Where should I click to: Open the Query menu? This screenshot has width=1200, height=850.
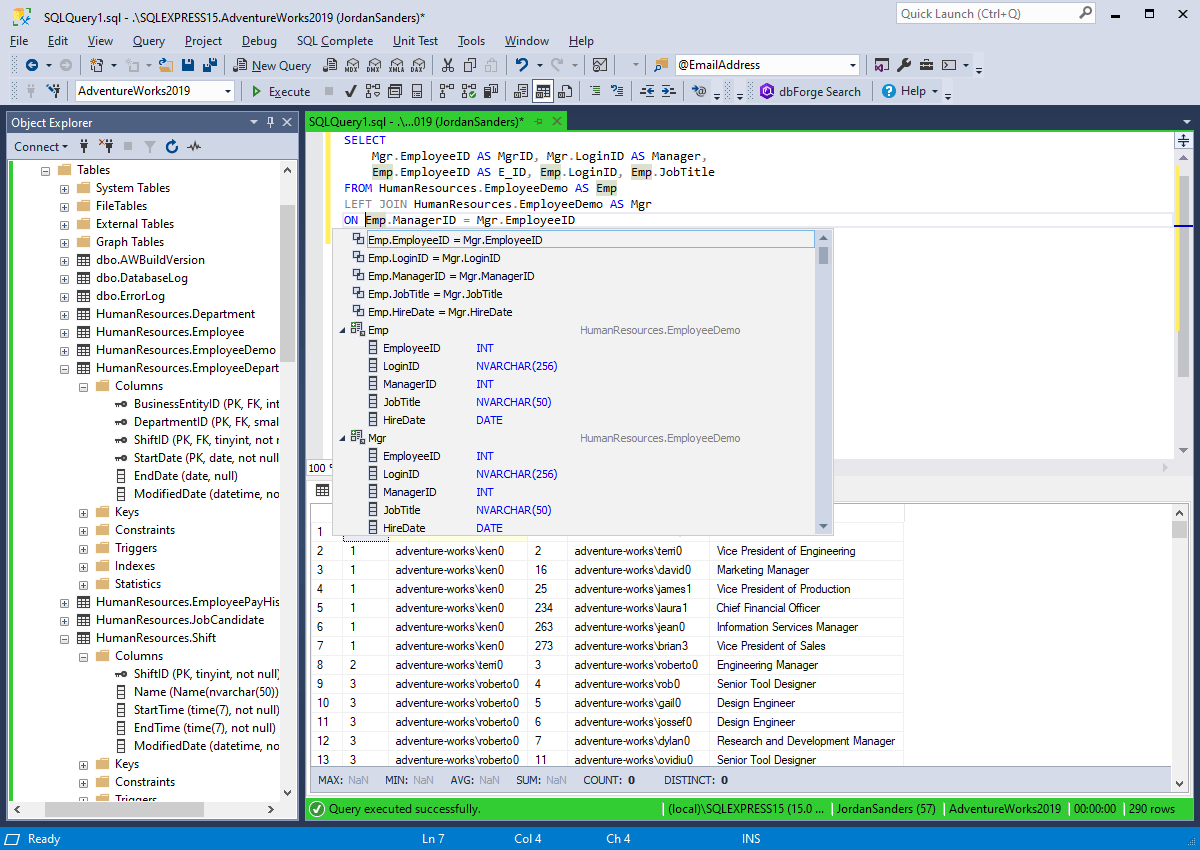(x=148, y=41)
